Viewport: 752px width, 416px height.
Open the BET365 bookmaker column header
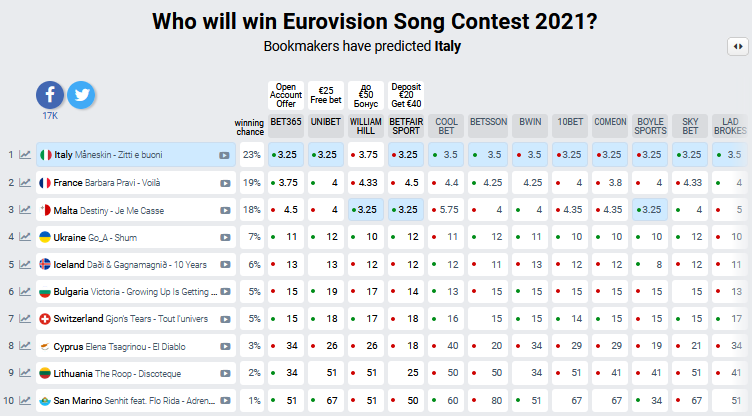click(286, 126)
